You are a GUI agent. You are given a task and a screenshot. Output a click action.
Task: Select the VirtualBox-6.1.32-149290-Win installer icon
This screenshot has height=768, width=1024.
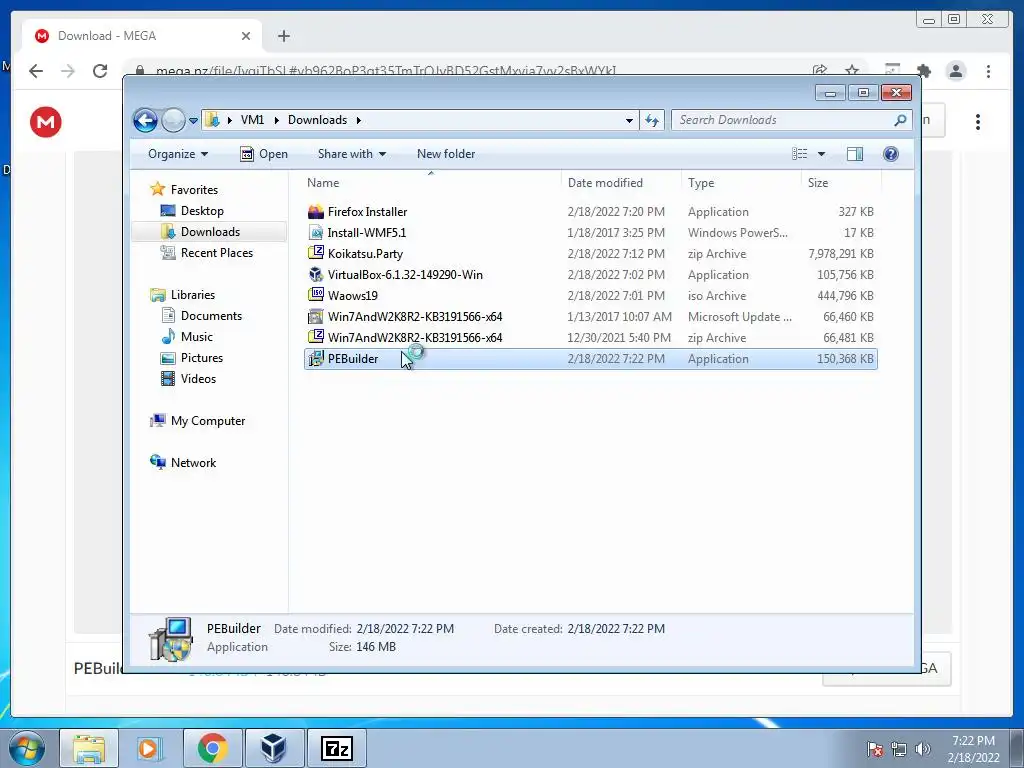(315, 275)
